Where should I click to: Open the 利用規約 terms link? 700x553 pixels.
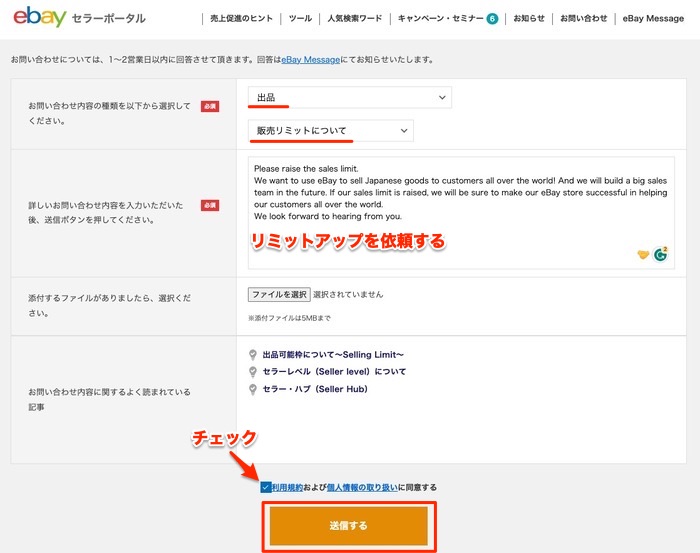pos(288,488)
